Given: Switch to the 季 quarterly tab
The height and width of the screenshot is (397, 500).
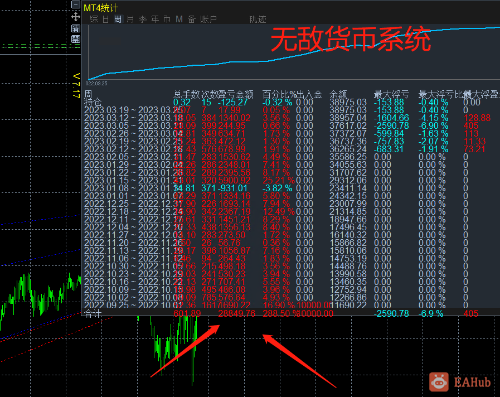Looking at the screenshot, I should pyautogui.click(x=143, y=19).
